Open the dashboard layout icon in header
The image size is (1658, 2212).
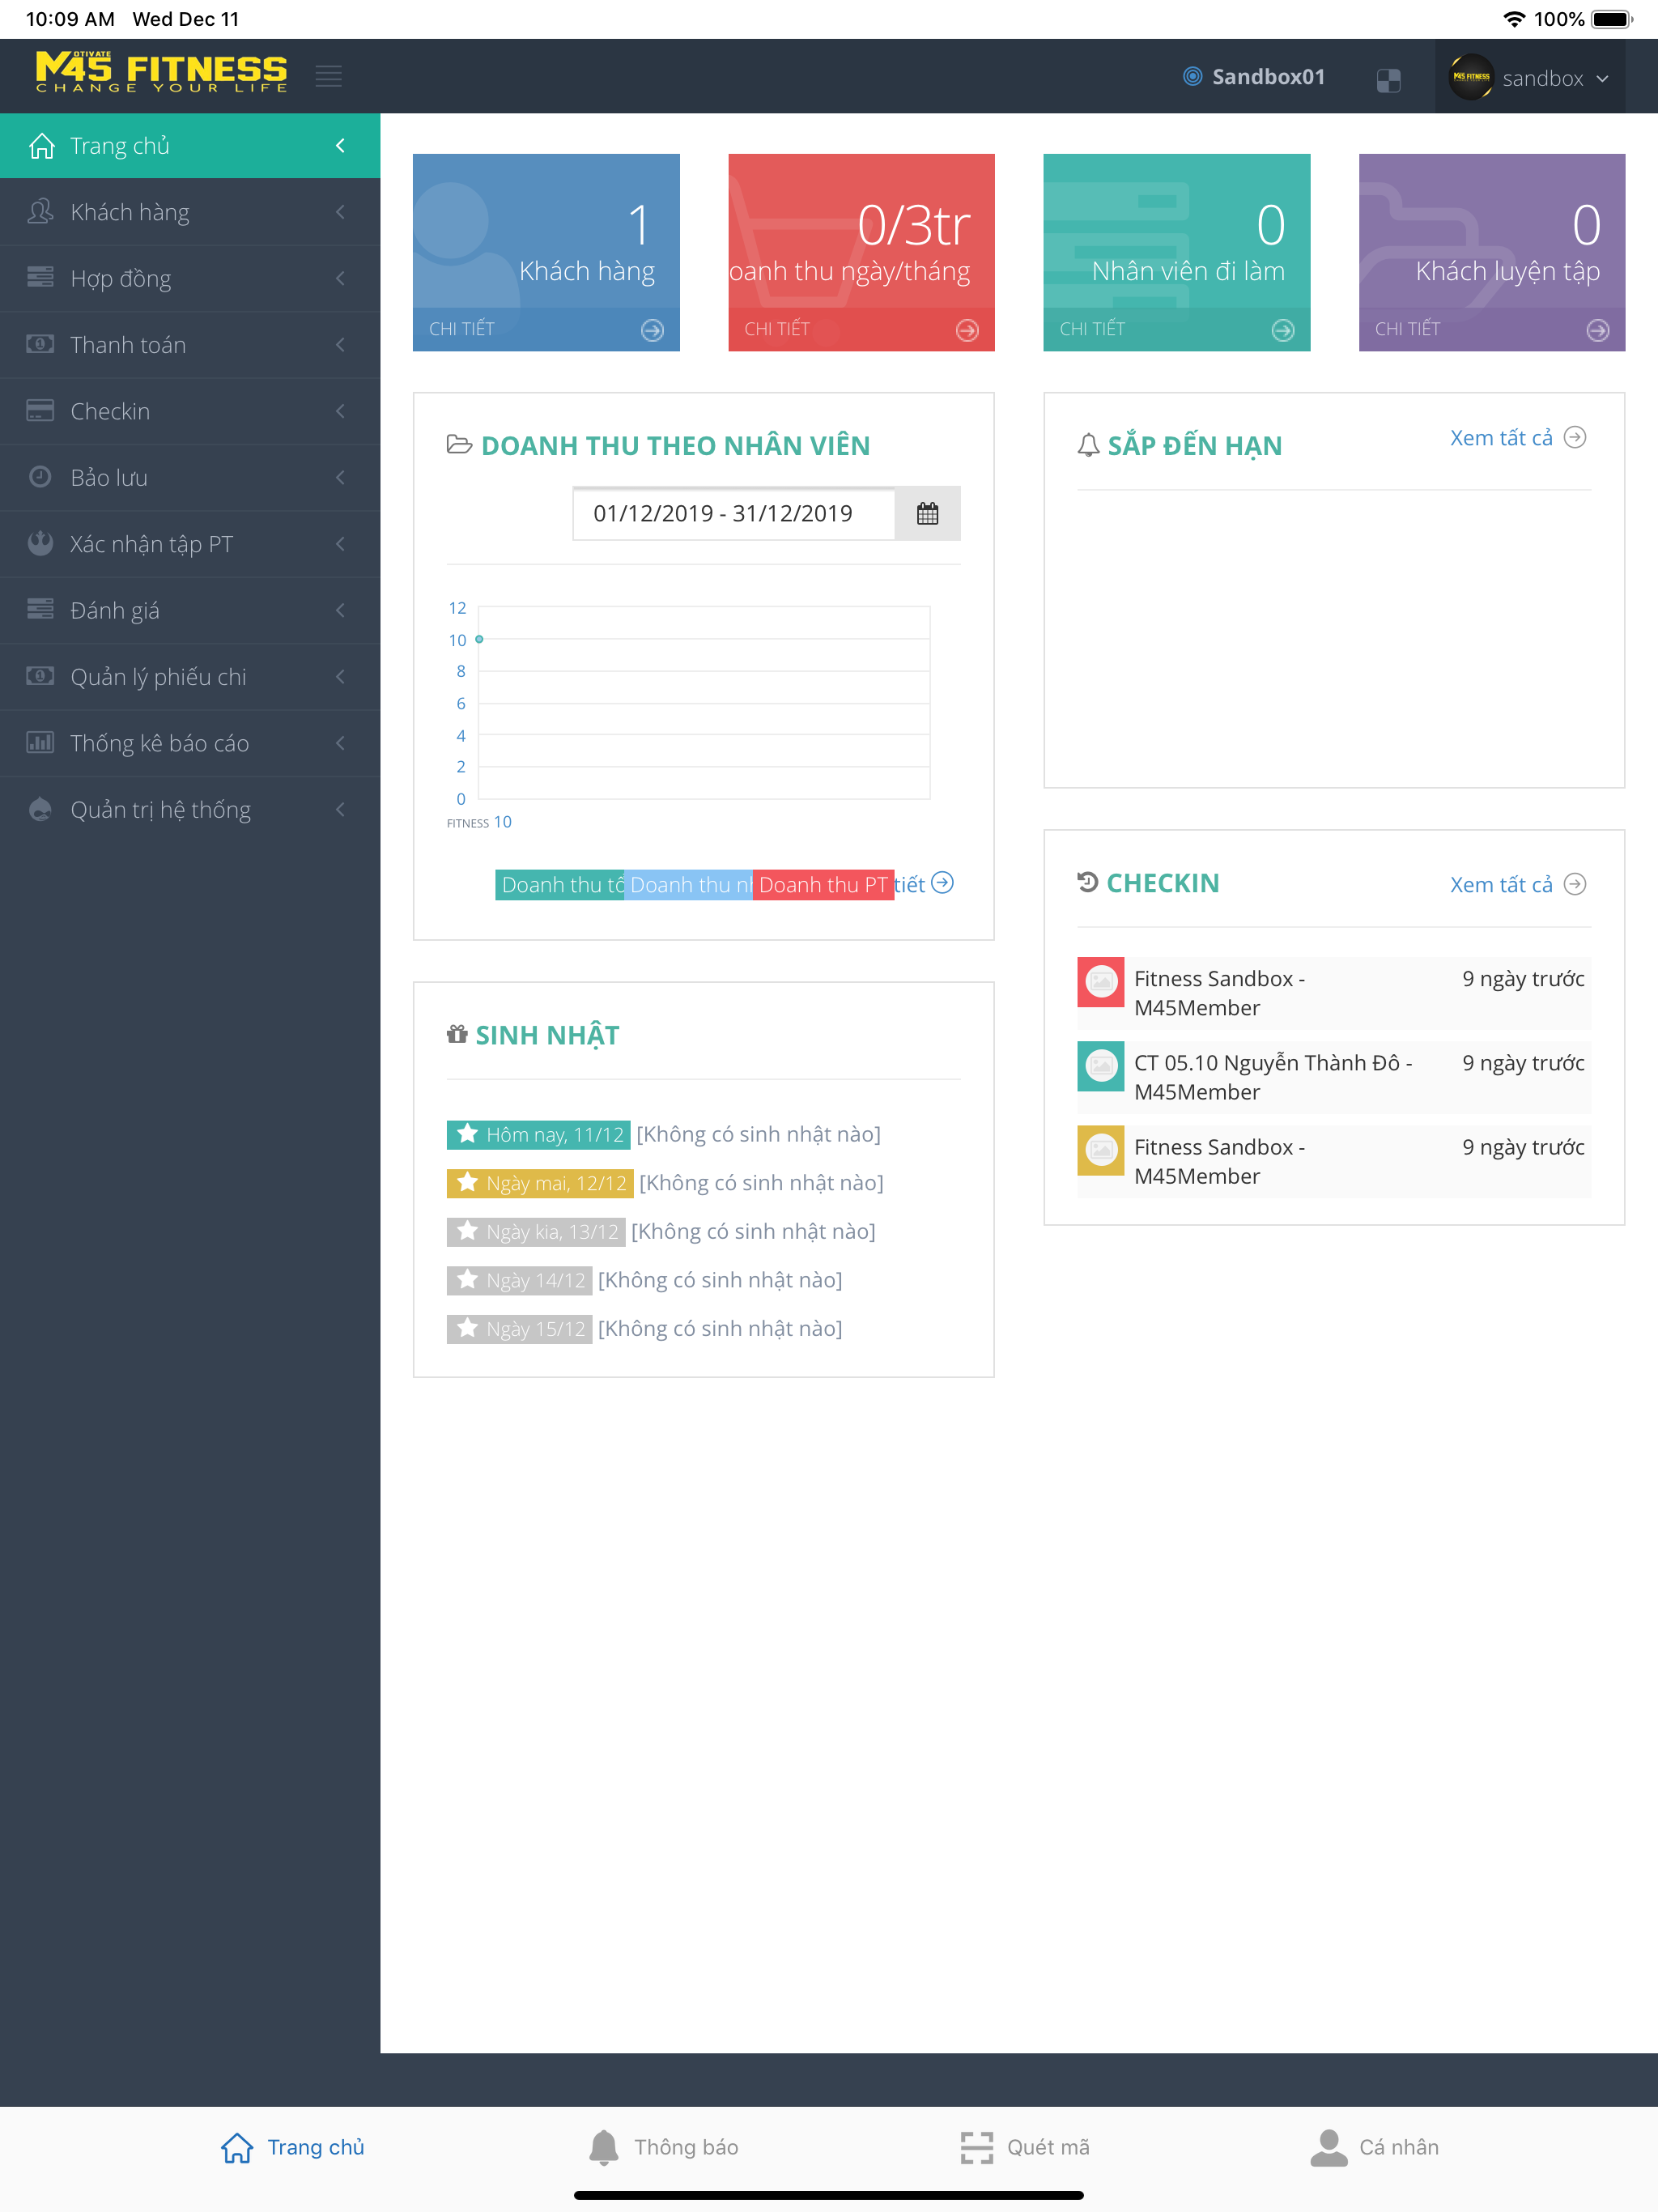(x=1388, y=80)
